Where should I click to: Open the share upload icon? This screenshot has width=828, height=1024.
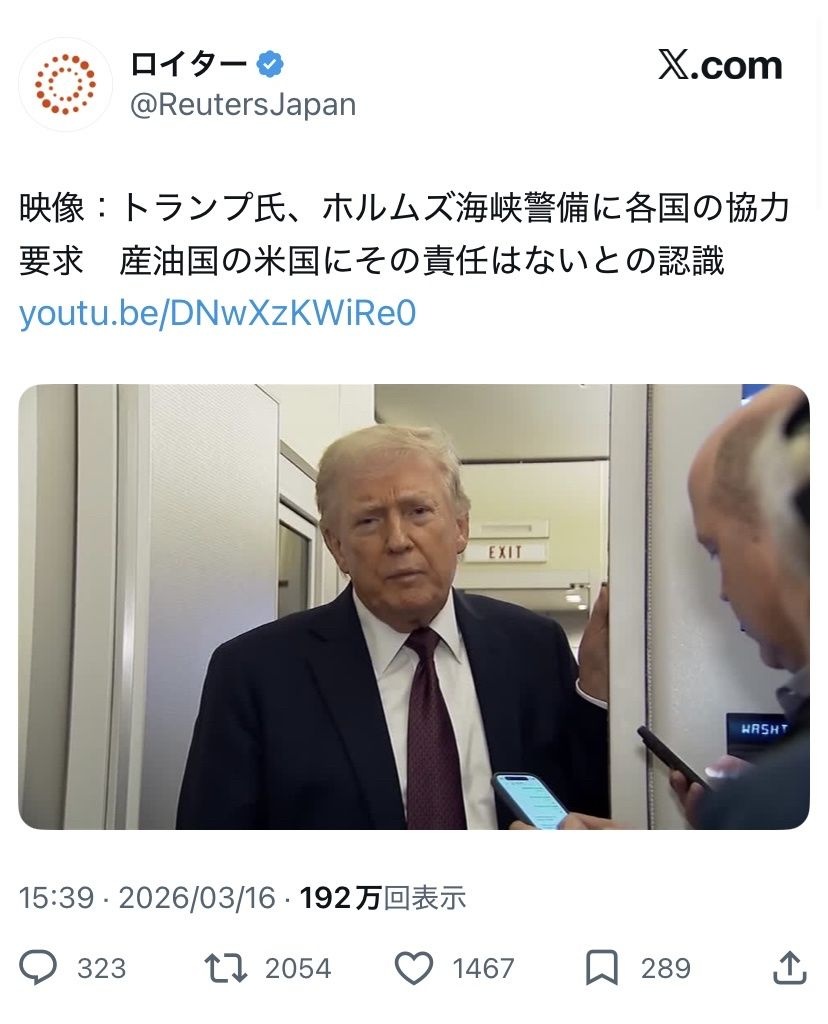pos(790,967)
